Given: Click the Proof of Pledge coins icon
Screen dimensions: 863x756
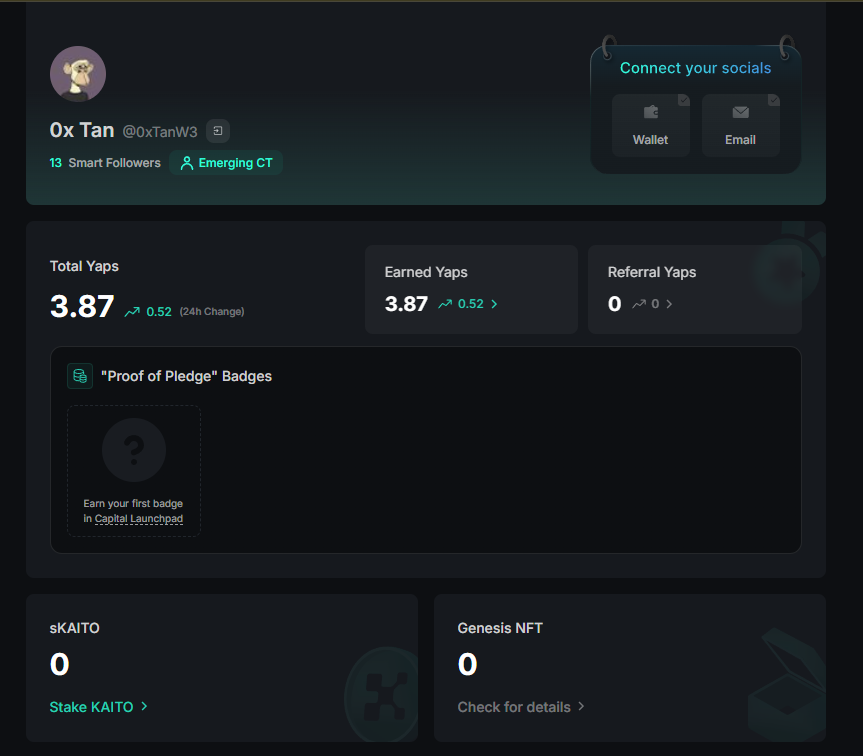Looking at the screenshot, I should (80, 376).
